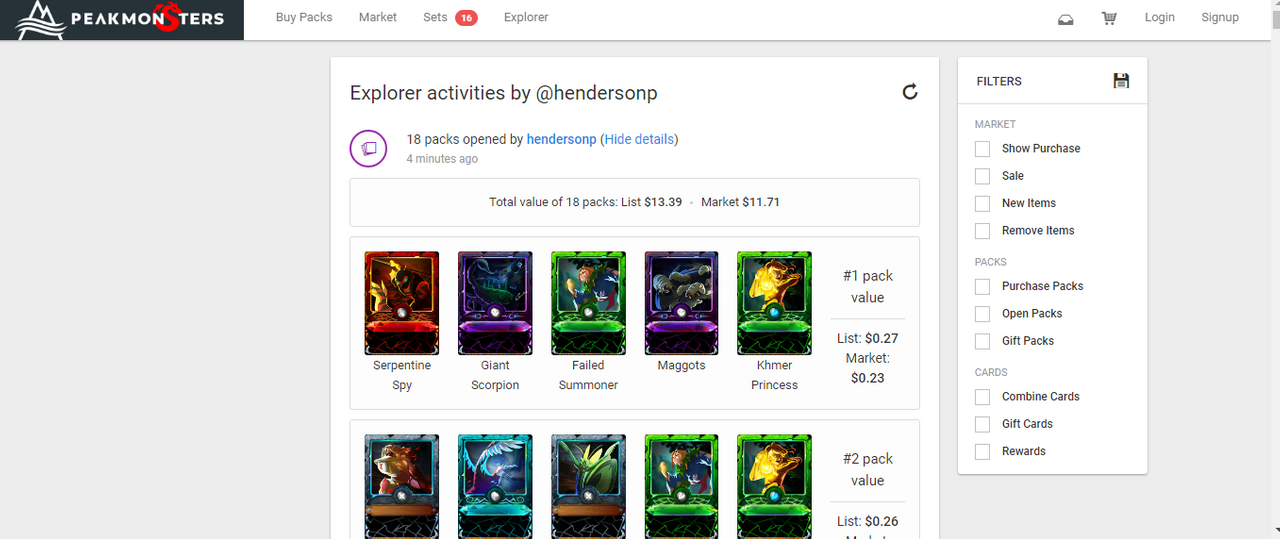Open the Sets menu item
The width and height of the screenshot is (1280, 539).
(x=435, y=17)
